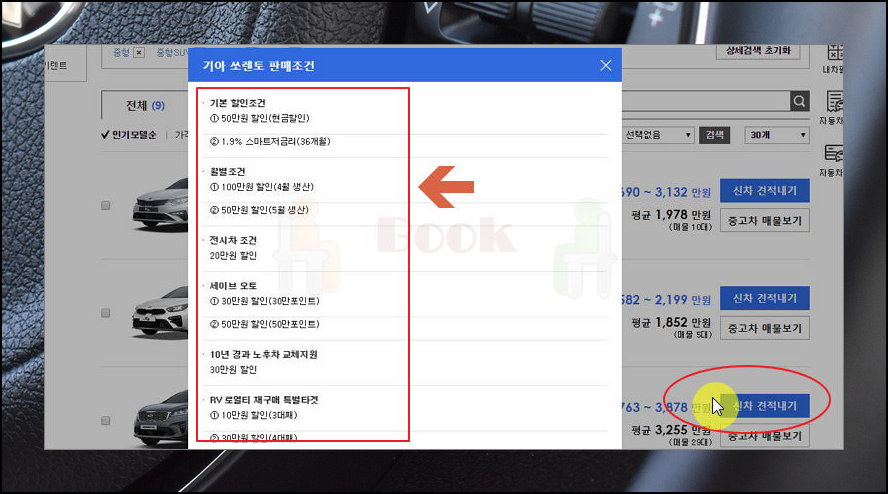Viewport: 888px width, 494px height.
Task: Click the 20만원 할인 line
Action: [x=233, y=255]
